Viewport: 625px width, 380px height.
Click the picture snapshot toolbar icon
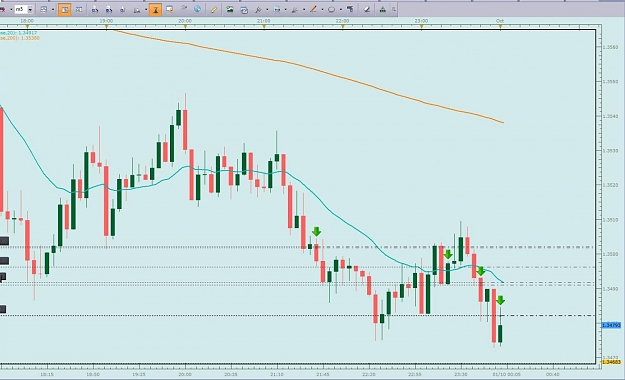point(230,9)
